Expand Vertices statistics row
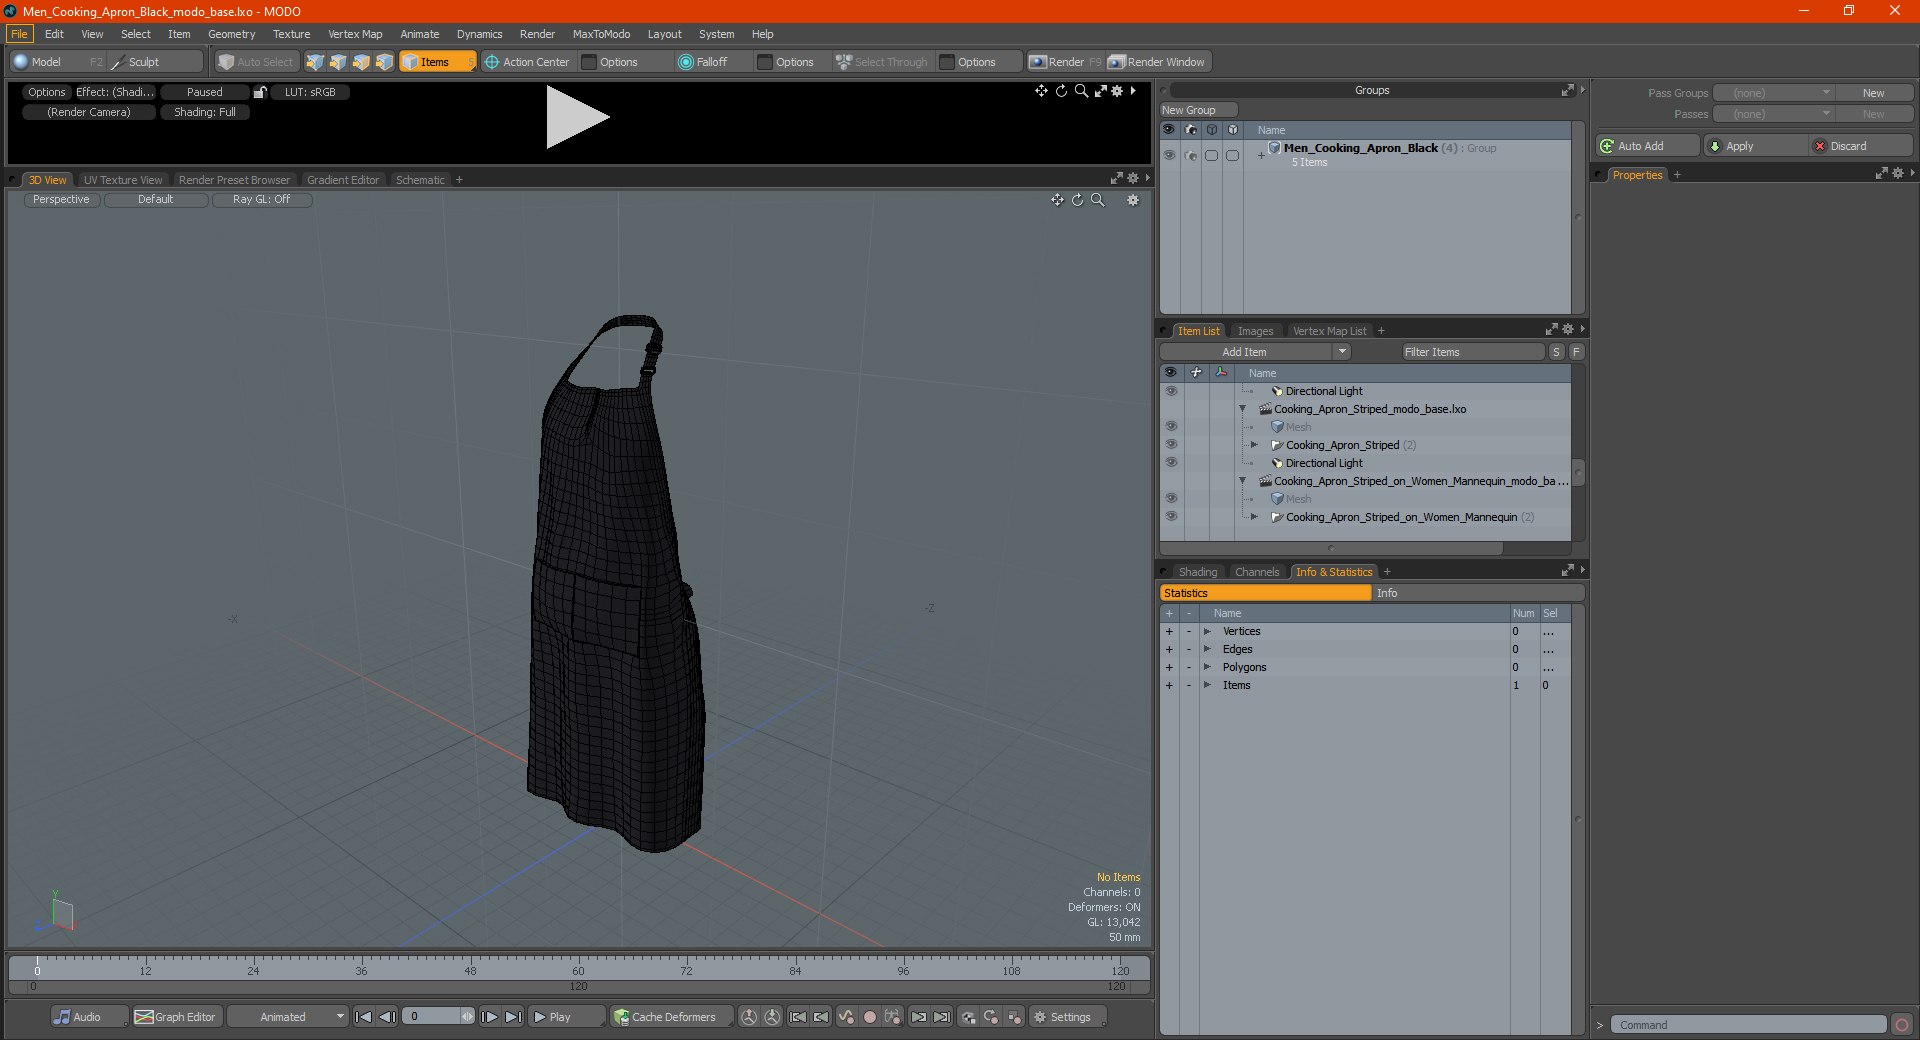 pos(1207,631)
